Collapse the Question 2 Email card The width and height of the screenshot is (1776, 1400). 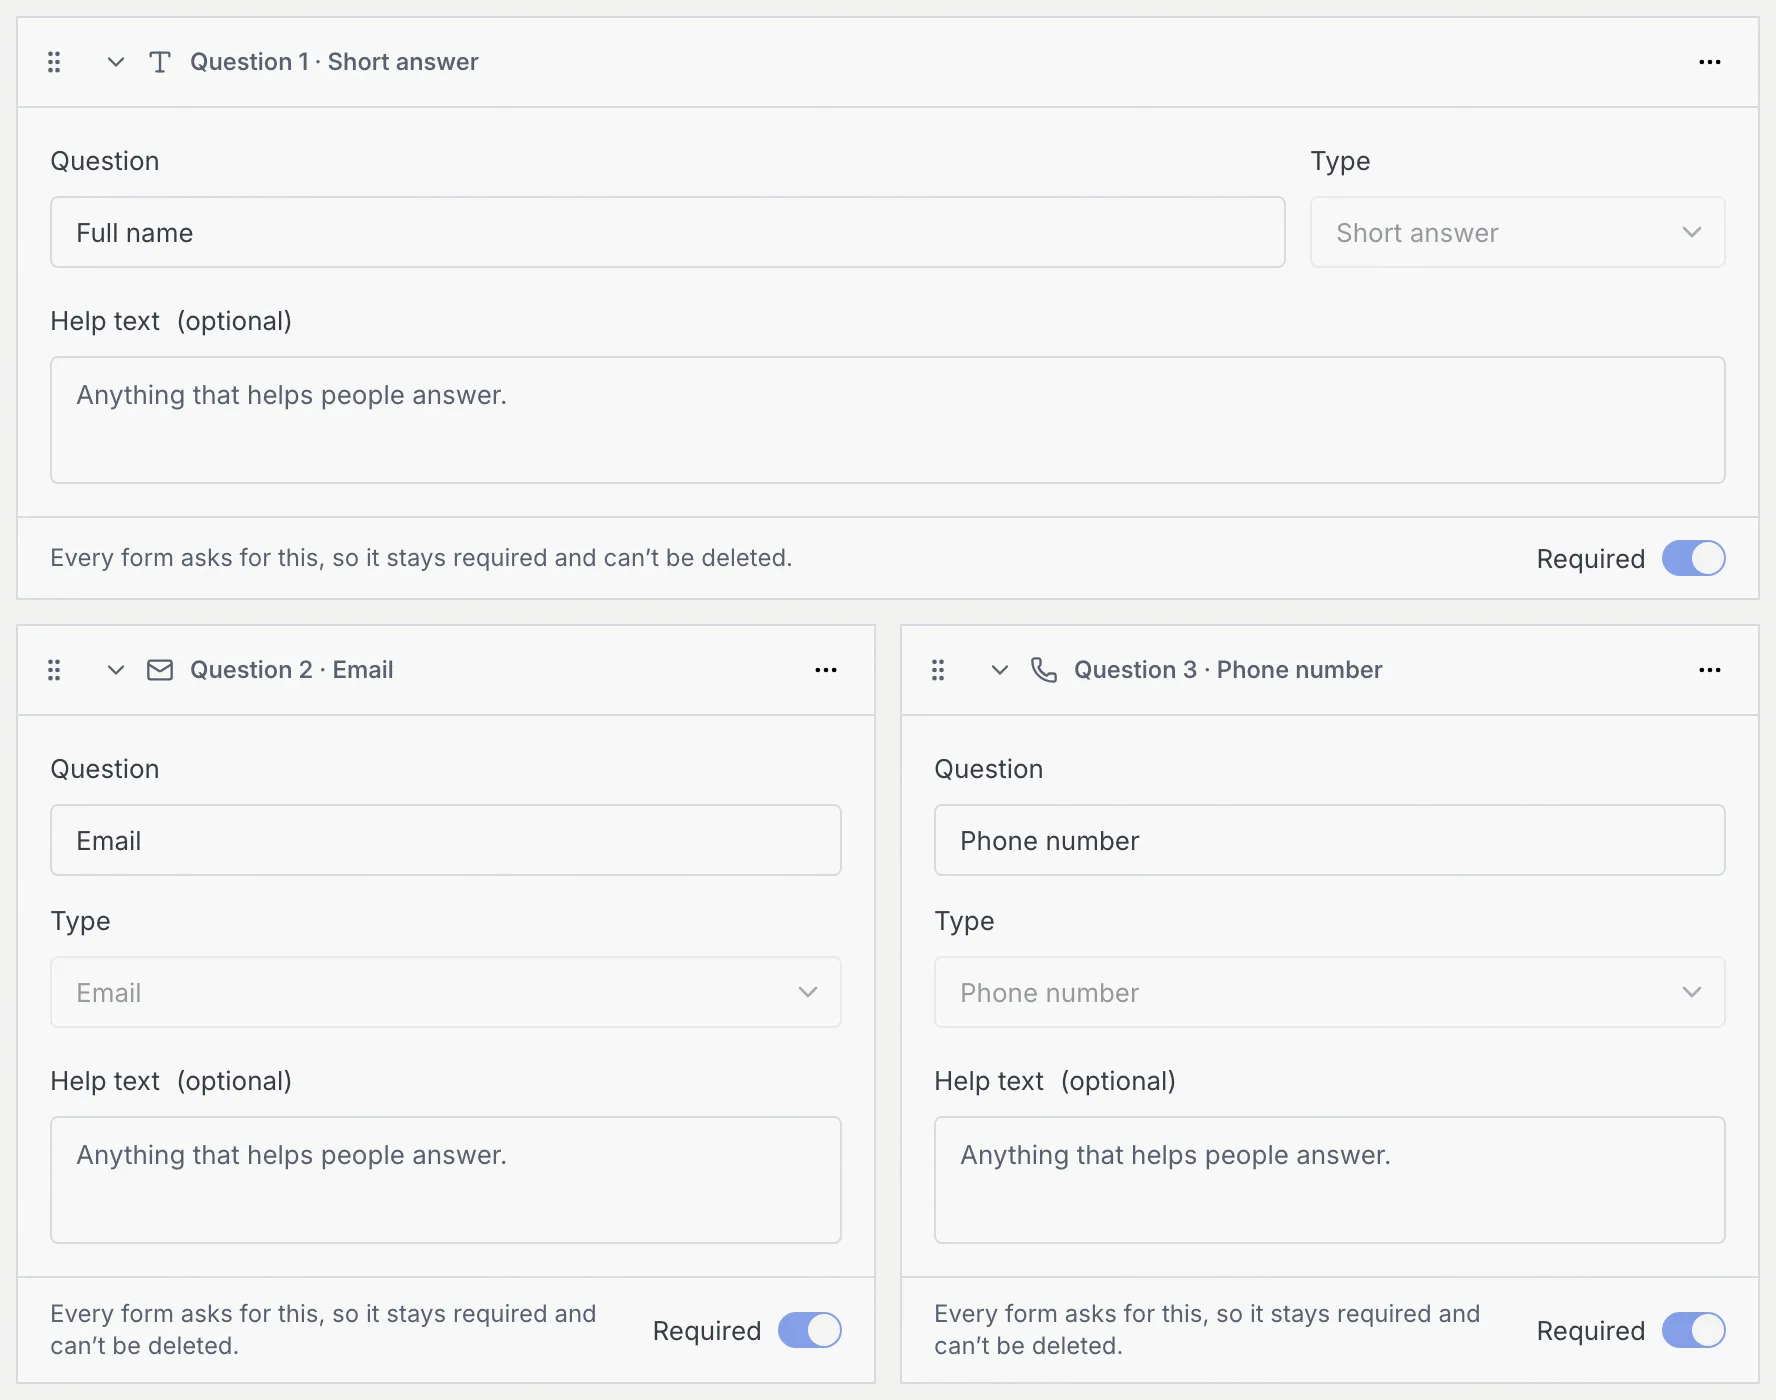pyautogui.click(x=116, y=670)
